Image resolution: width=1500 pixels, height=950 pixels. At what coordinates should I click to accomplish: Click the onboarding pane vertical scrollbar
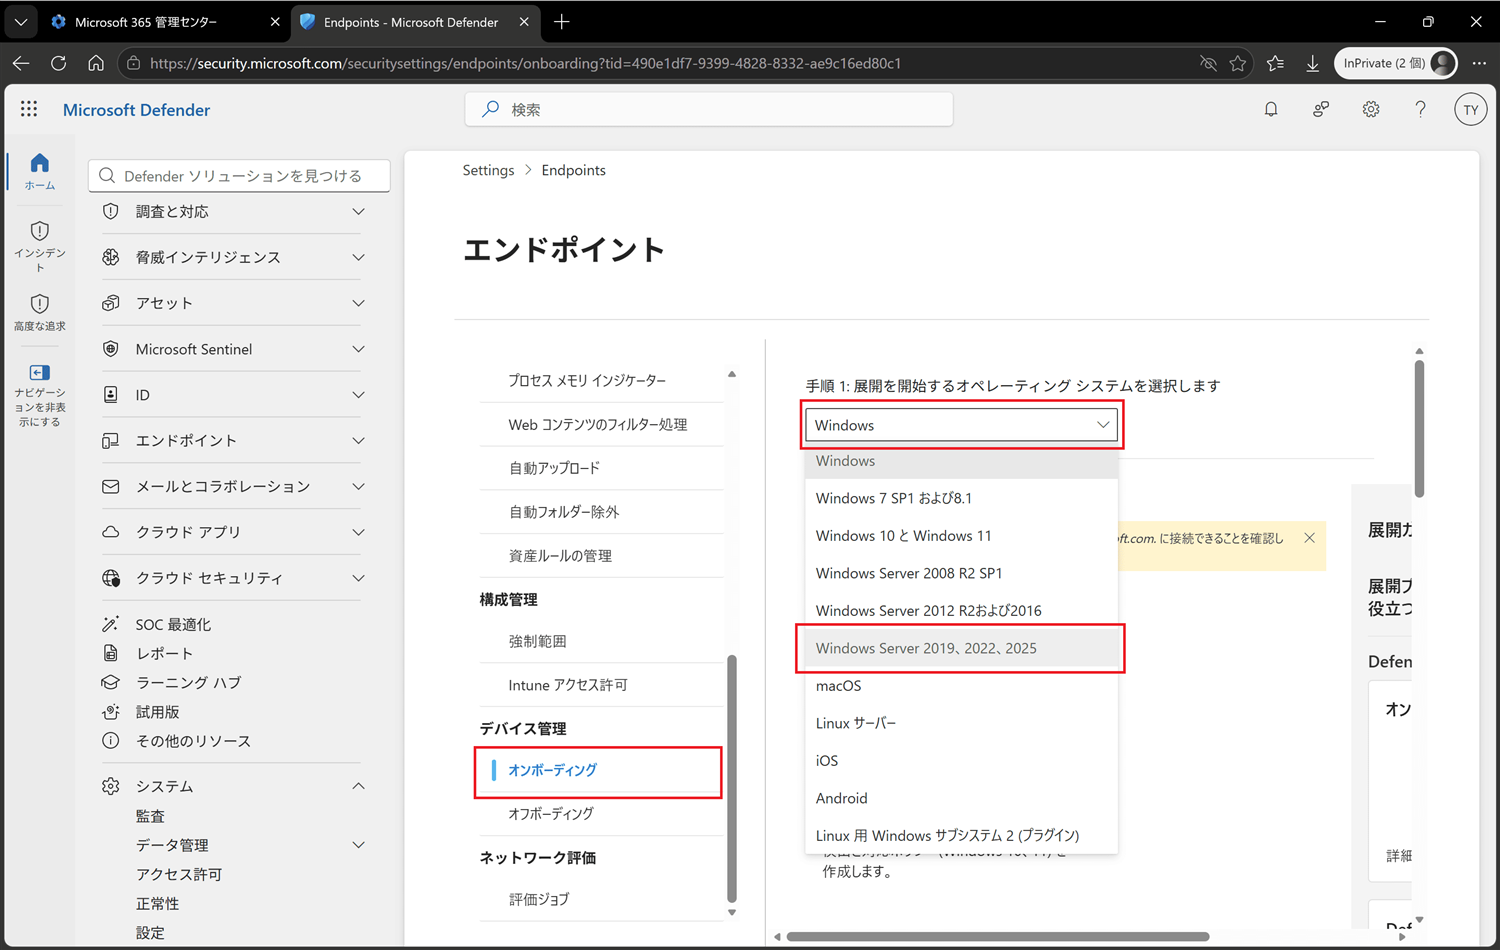1419,428
